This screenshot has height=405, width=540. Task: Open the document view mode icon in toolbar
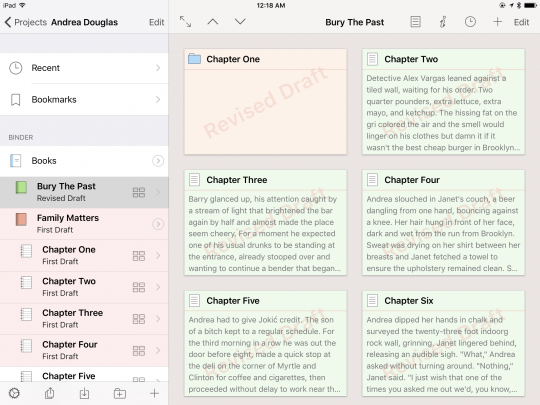pyautogui.click(x=415, y=22)
